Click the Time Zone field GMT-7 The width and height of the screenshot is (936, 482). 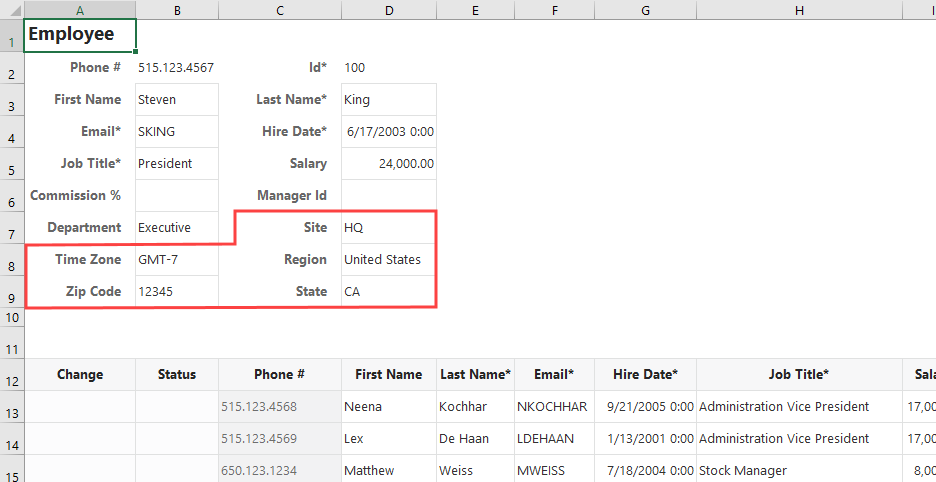176,260
